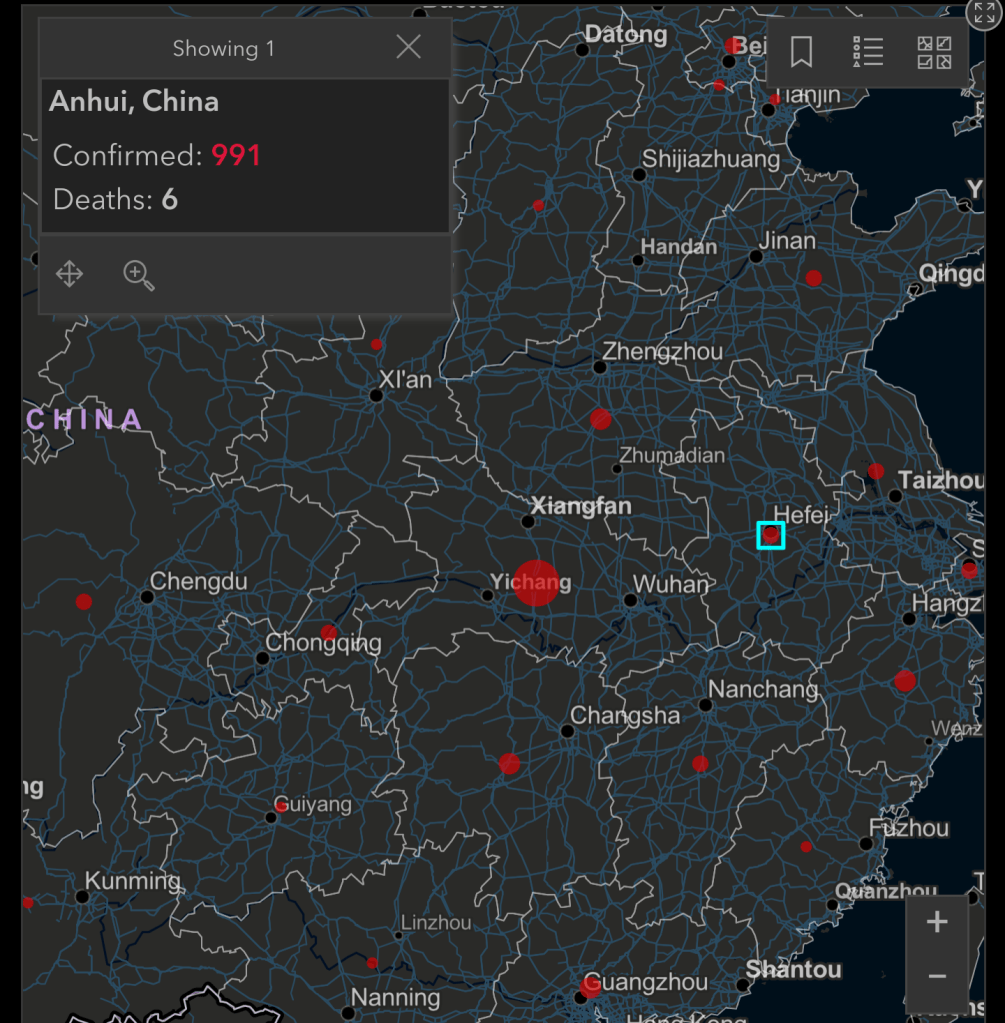Open the basemap gallery grid

click(x=934, y=52)
